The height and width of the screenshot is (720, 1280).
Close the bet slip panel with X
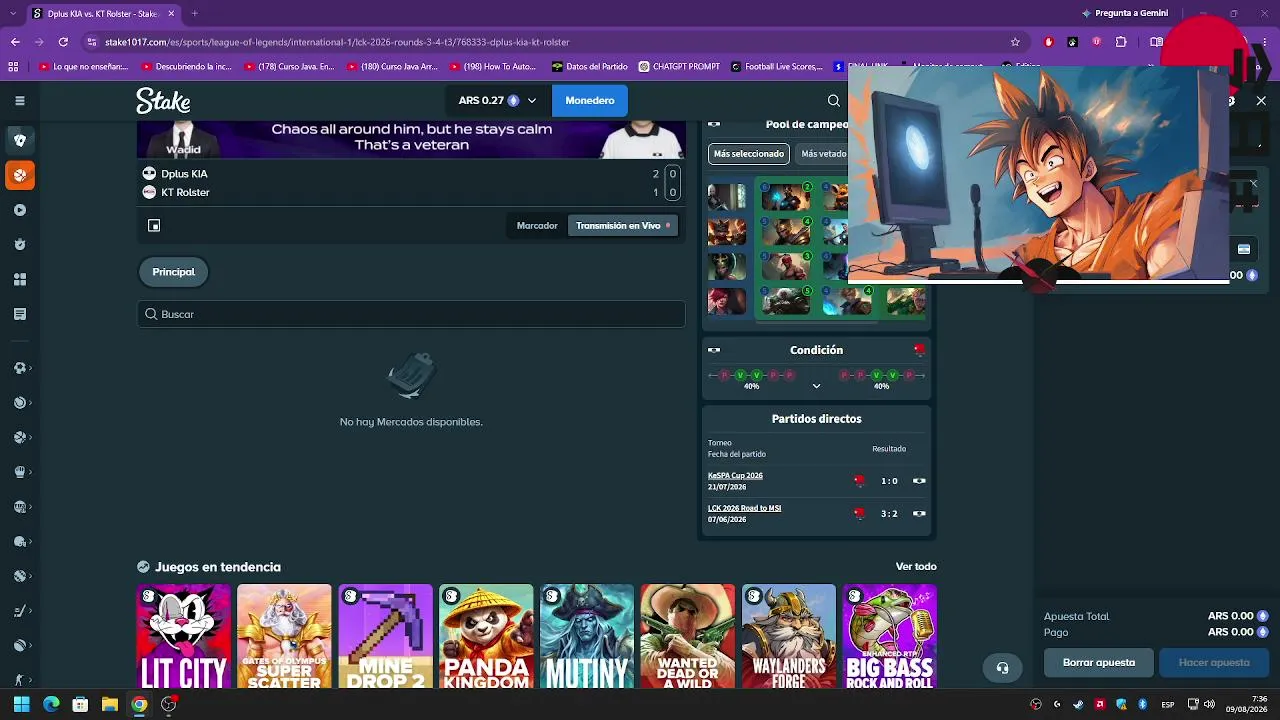coord(1261,100)
